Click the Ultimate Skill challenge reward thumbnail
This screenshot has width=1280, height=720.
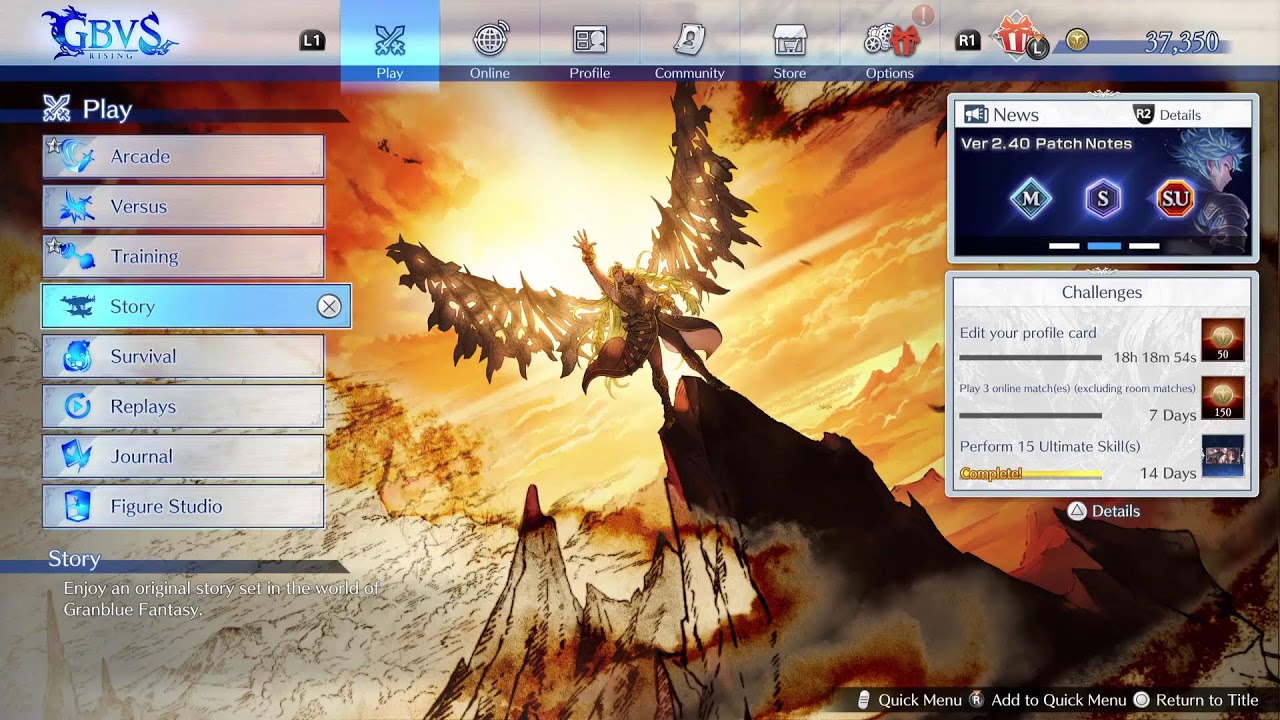click(1222, 456)
